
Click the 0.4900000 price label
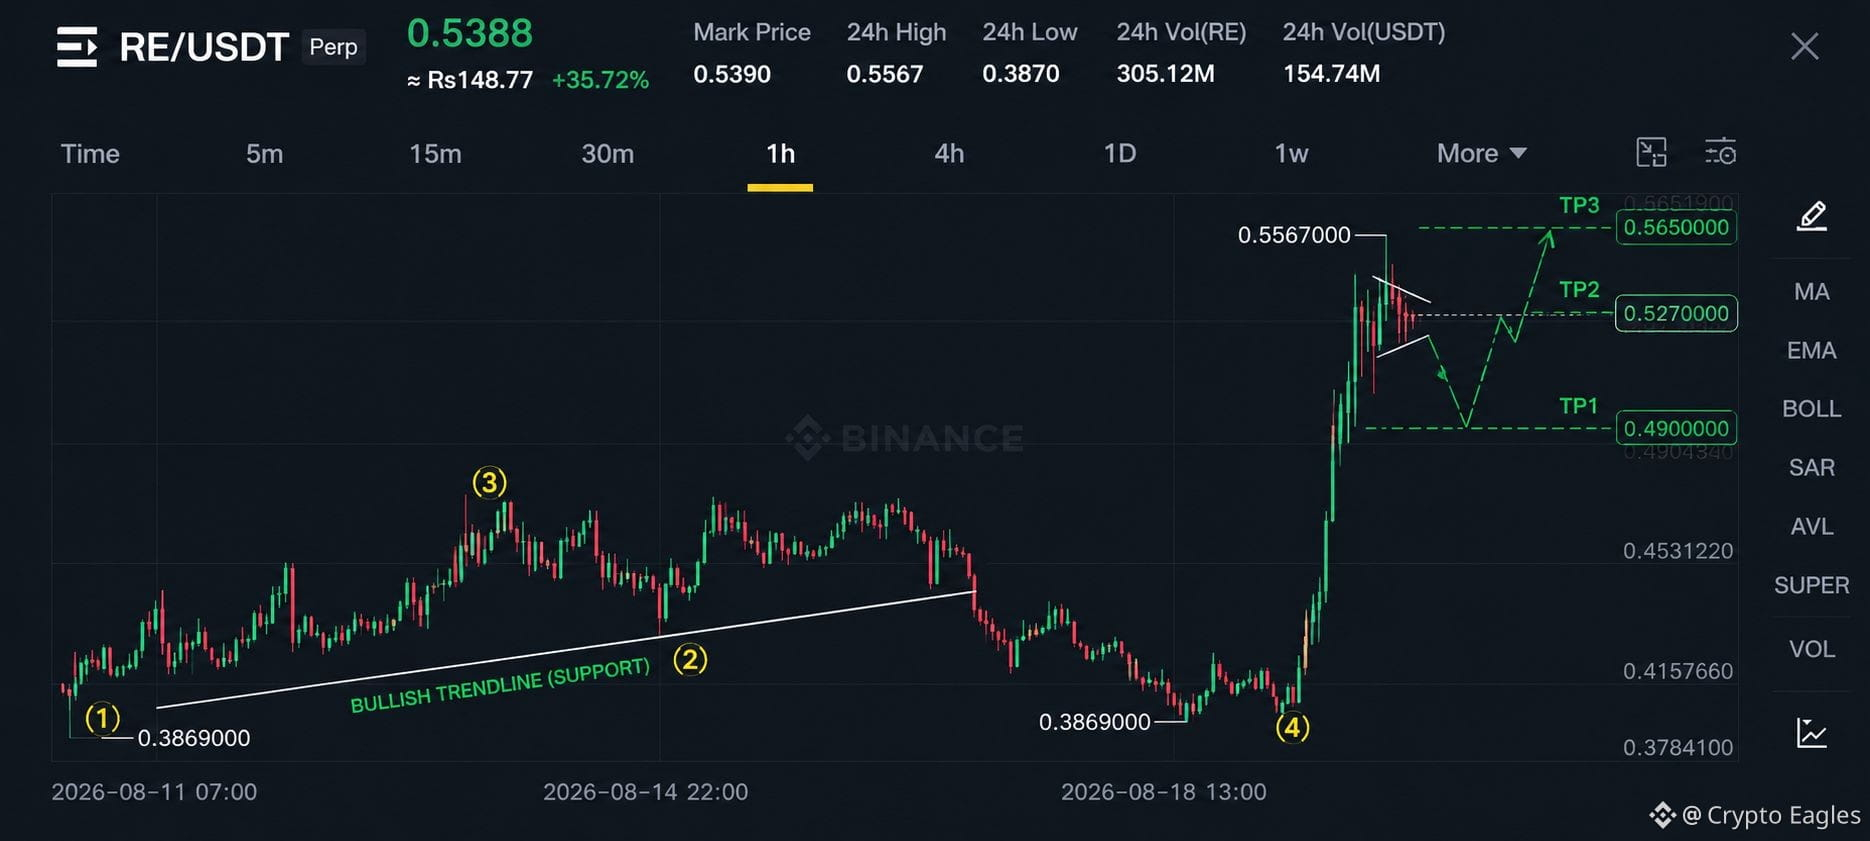tap(1676, 429)
